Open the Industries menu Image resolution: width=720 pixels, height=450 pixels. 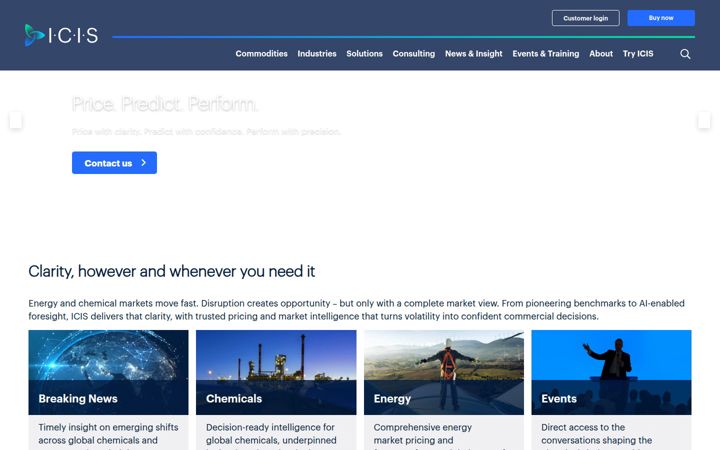coord(317,54)
